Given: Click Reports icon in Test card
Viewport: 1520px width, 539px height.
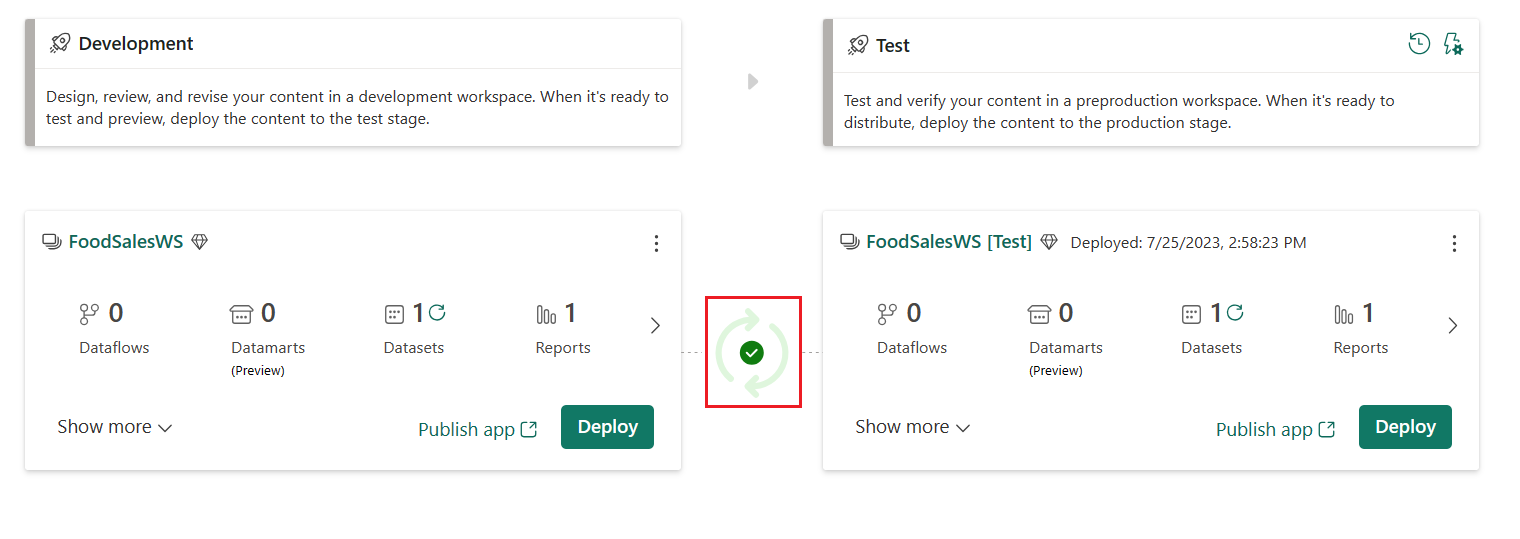Looking at the screenshot, I should [x=1344, y=315].
